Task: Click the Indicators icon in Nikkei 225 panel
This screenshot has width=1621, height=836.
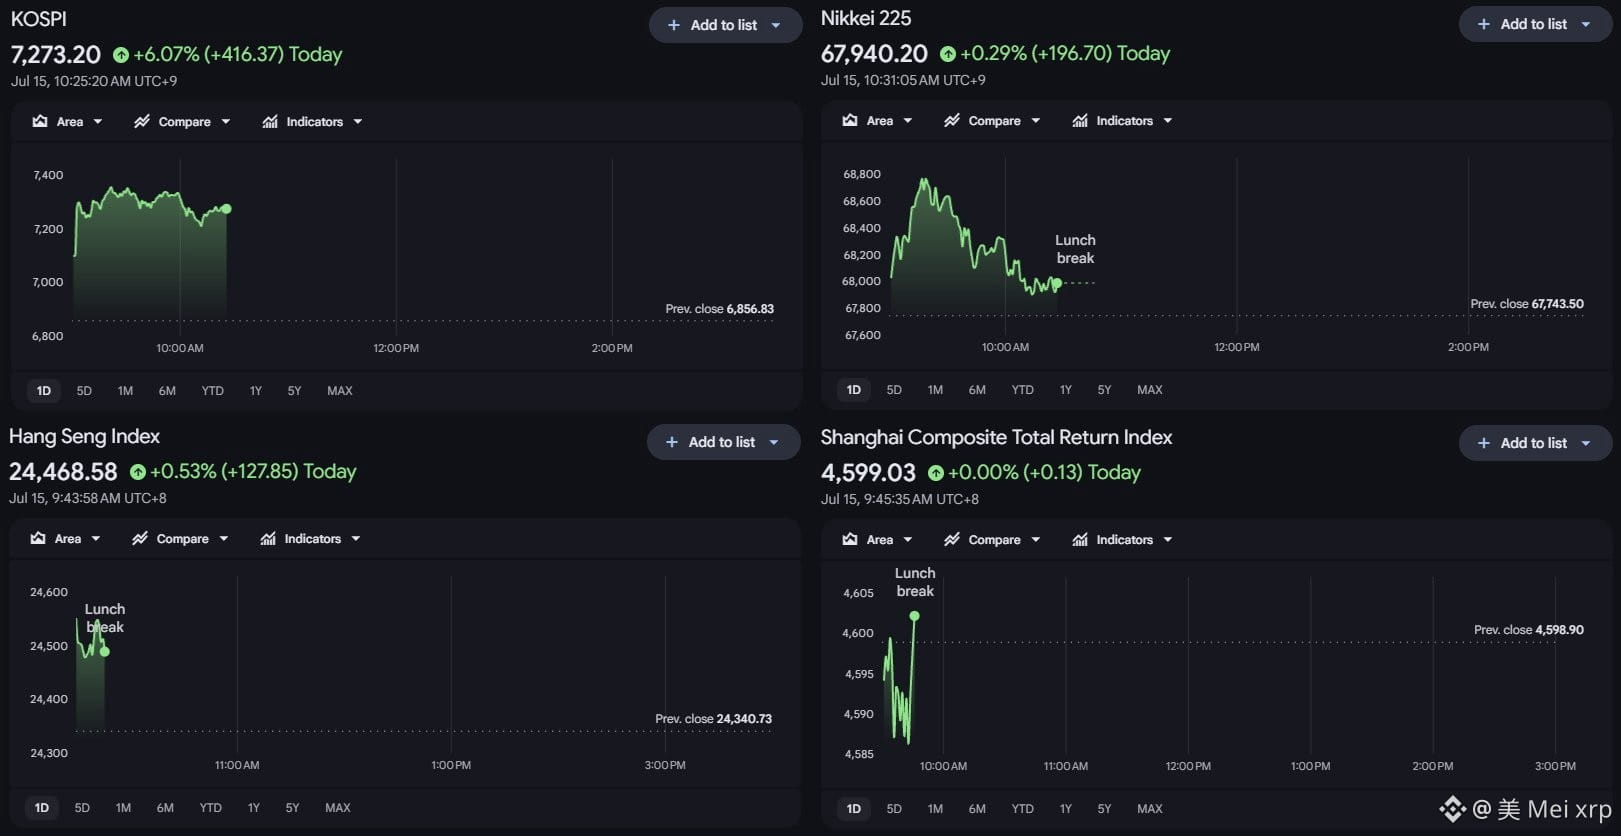Action: (1080, 120)
